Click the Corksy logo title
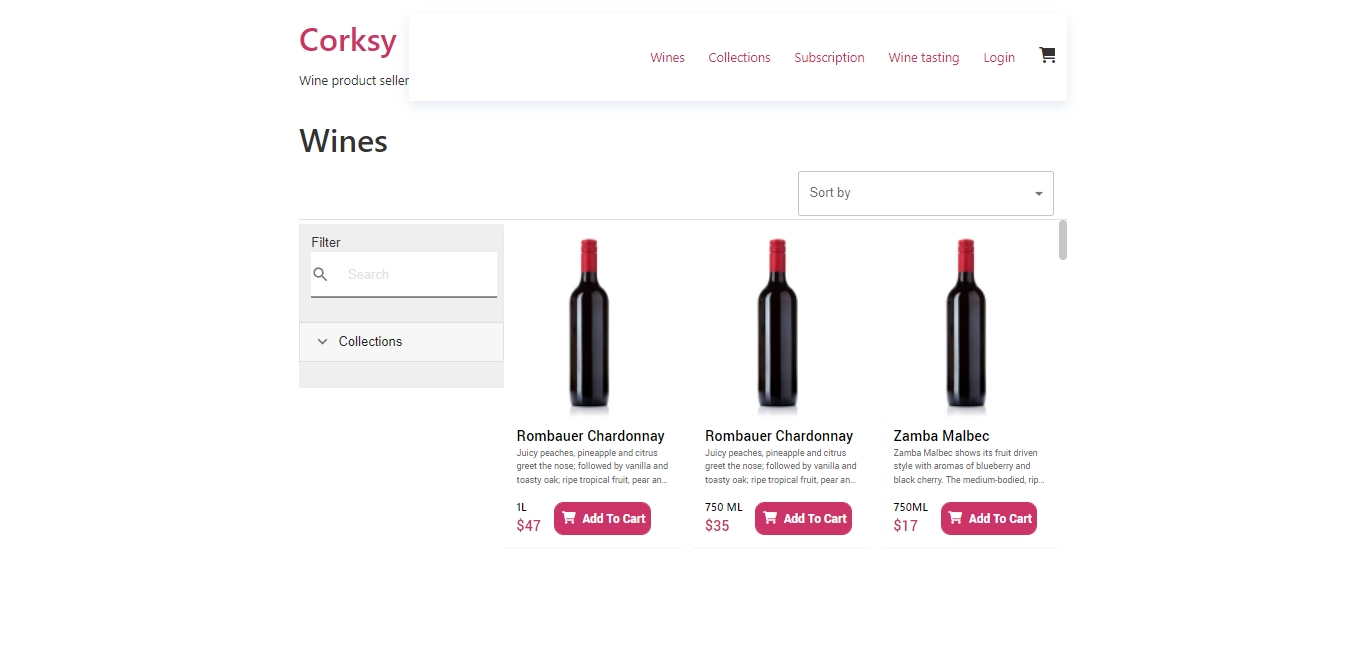The height and width of the screenshot is (649, 1366). tap(348, 40)
